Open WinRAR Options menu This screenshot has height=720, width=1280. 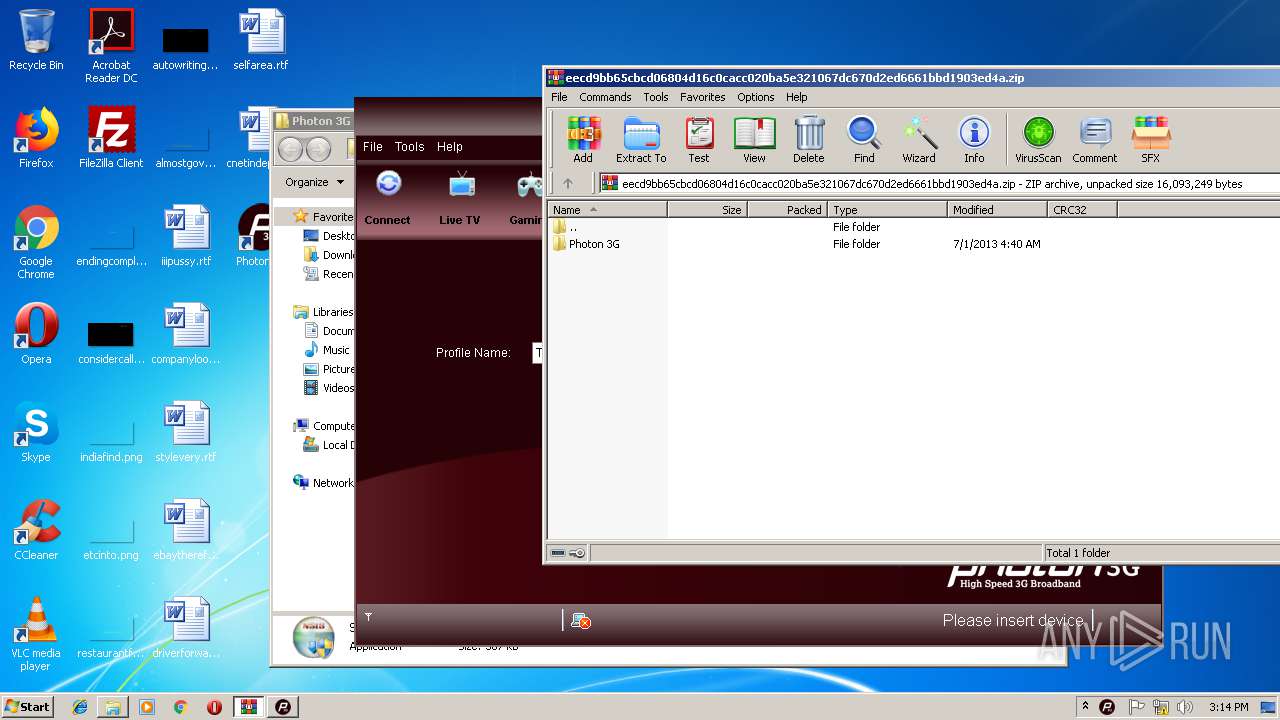pyautogui.click(x=756, y=97)
